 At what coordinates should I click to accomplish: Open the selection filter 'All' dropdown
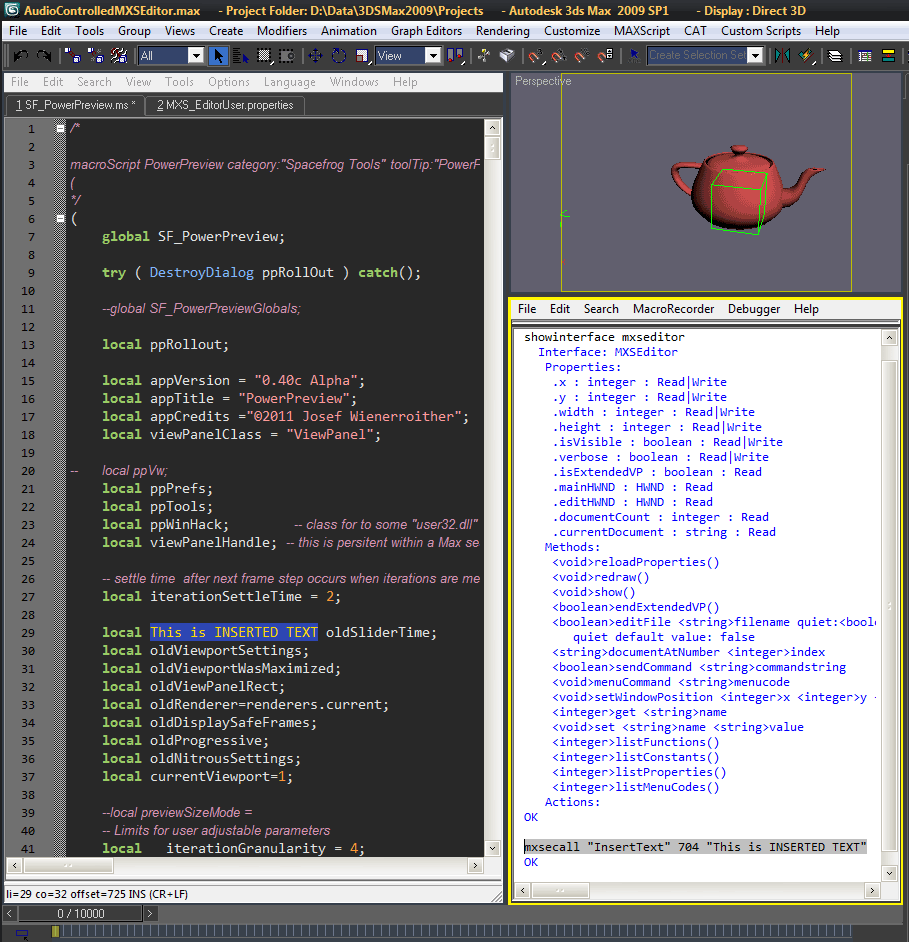point(195,56)
